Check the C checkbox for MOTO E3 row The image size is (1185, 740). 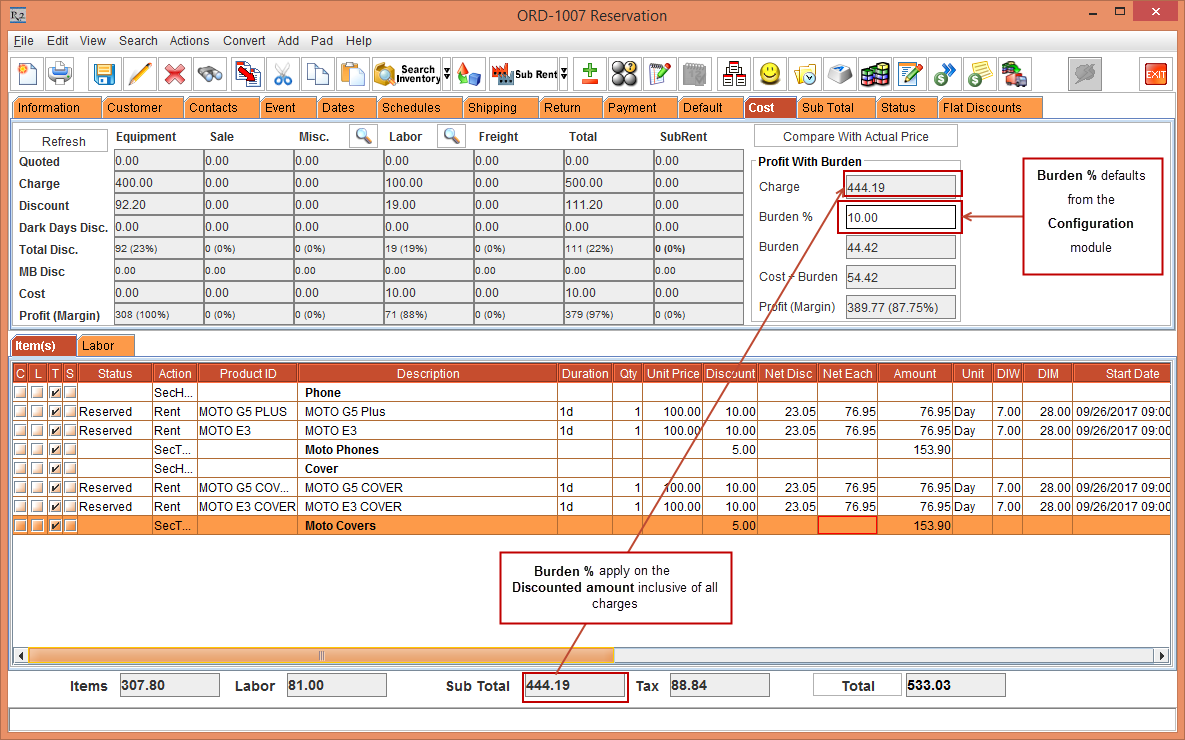pos(20,431)
